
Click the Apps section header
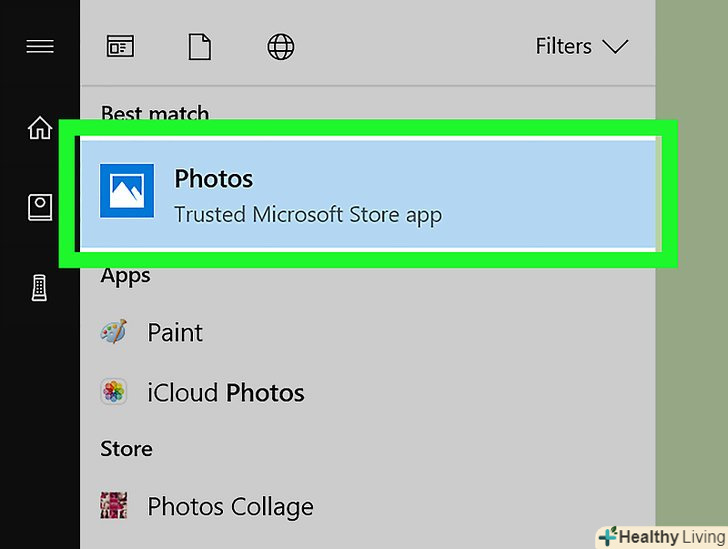(x=126, y=276)
